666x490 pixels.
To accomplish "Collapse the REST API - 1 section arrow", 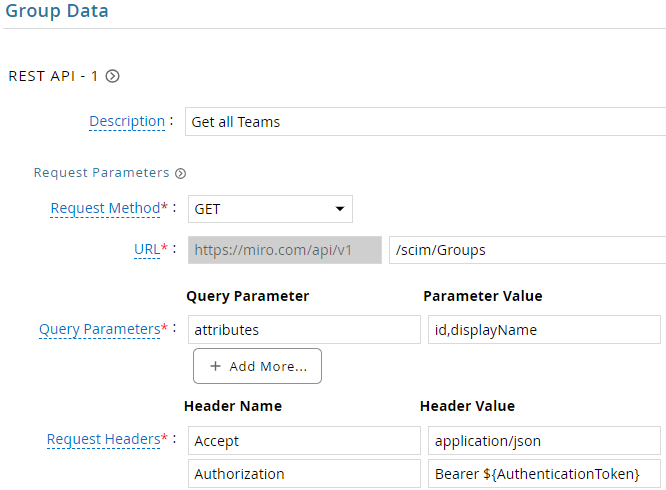I will 113,76.
